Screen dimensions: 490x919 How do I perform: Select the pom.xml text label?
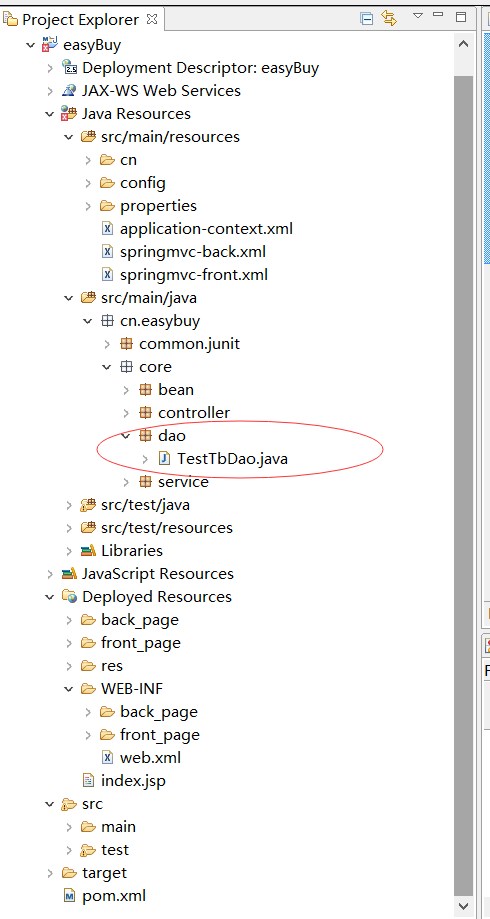114,896
